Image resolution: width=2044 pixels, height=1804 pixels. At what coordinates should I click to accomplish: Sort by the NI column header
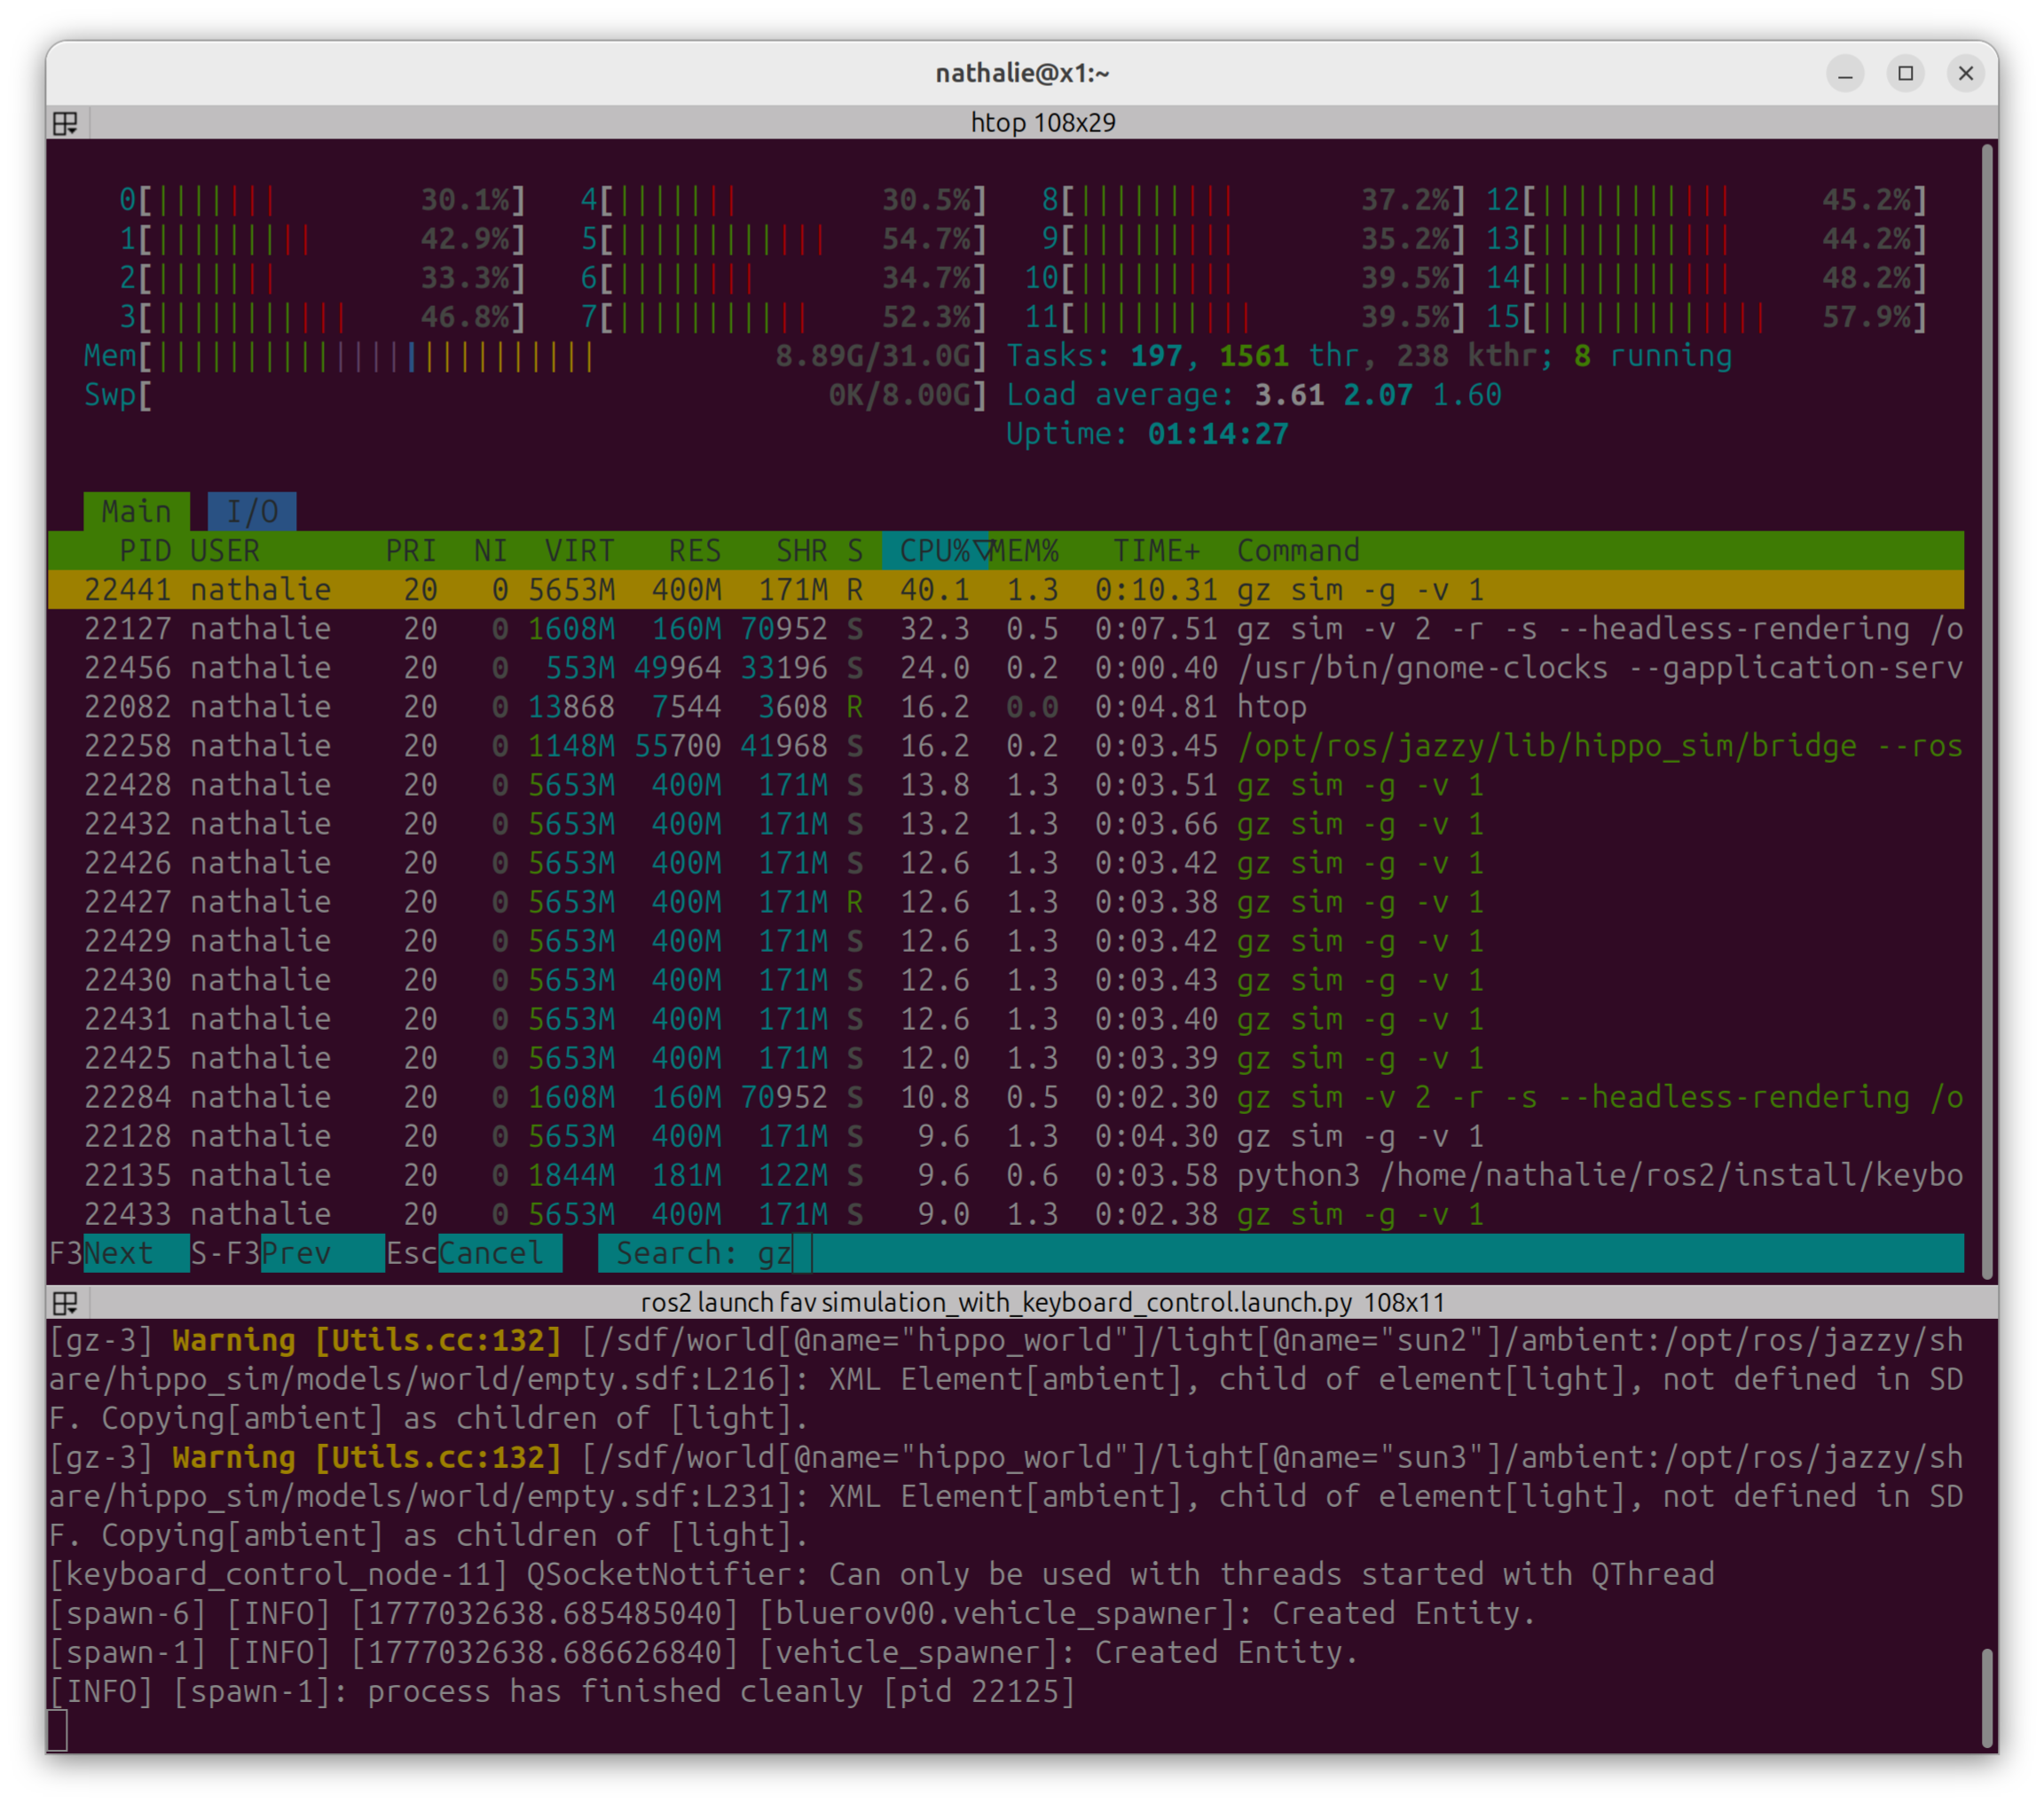[490, 550]
